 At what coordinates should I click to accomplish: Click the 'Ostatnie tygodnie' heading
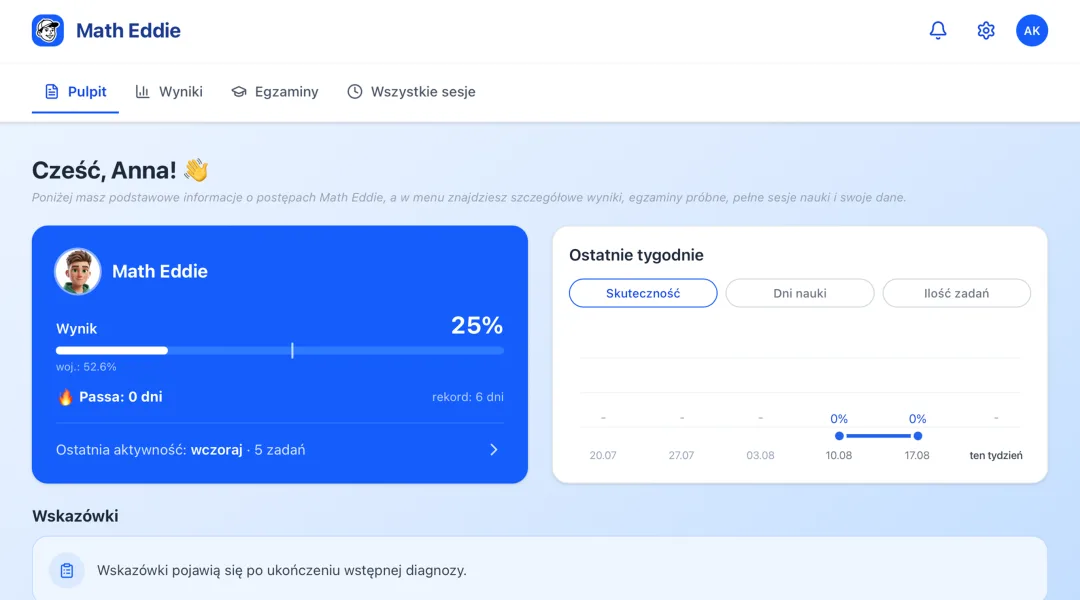[x=636, y=255]
